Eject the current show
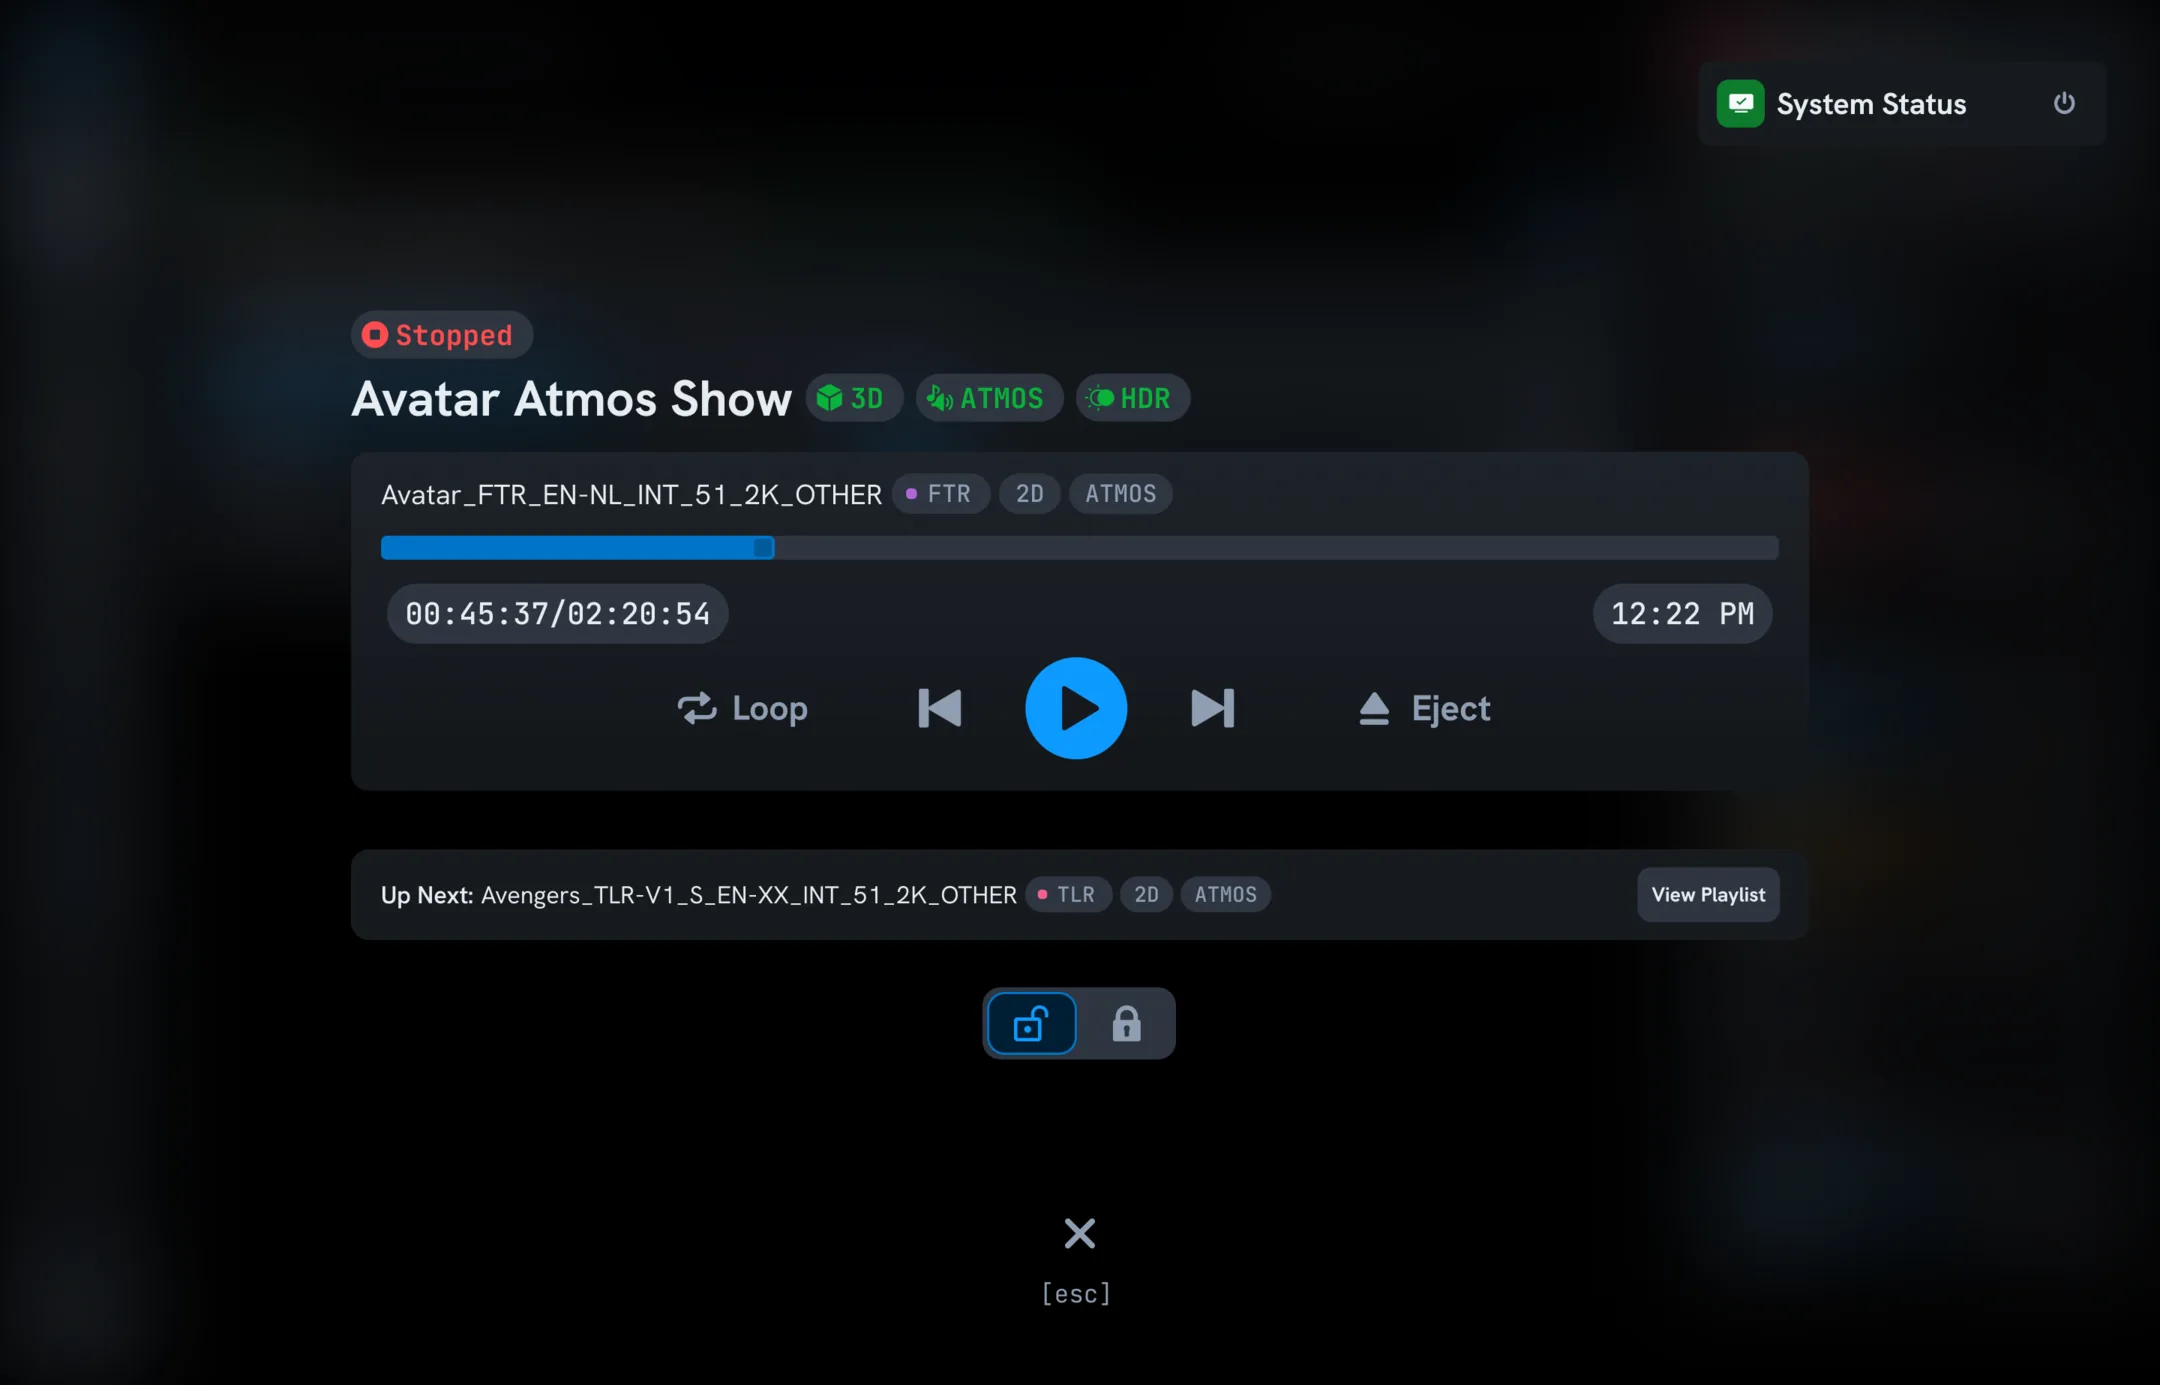Image resolution: width=2160 pixels, height=1385 pixels. pos(1424,708)
